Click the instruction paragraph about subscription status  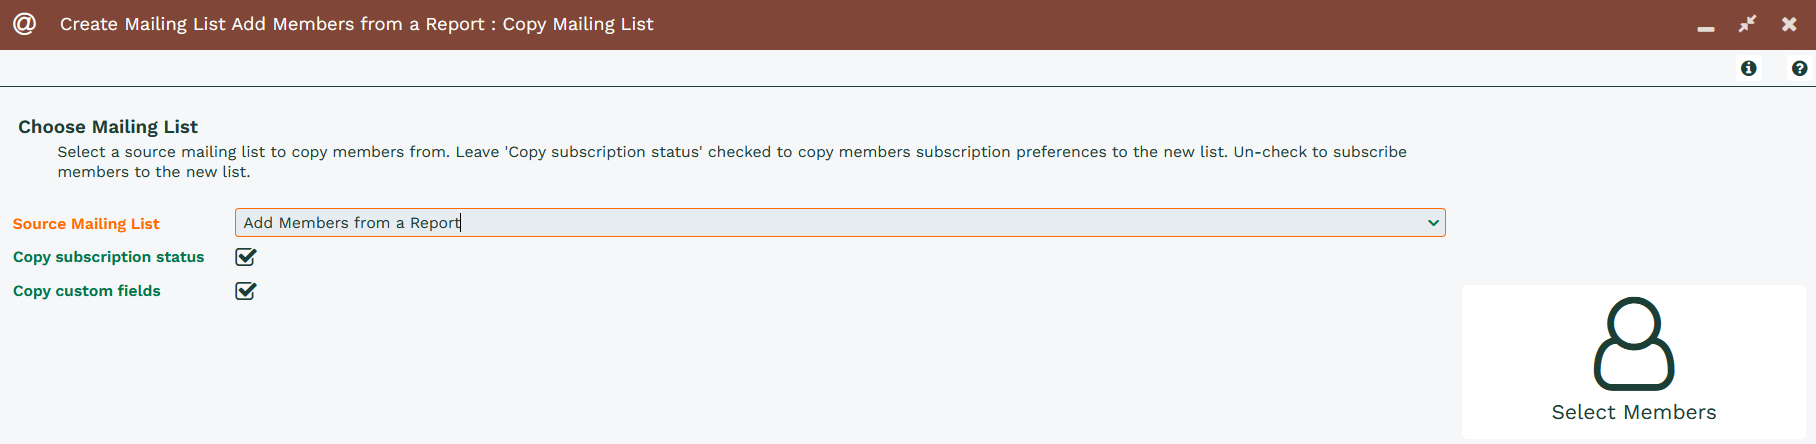click(x=732, y=162)
